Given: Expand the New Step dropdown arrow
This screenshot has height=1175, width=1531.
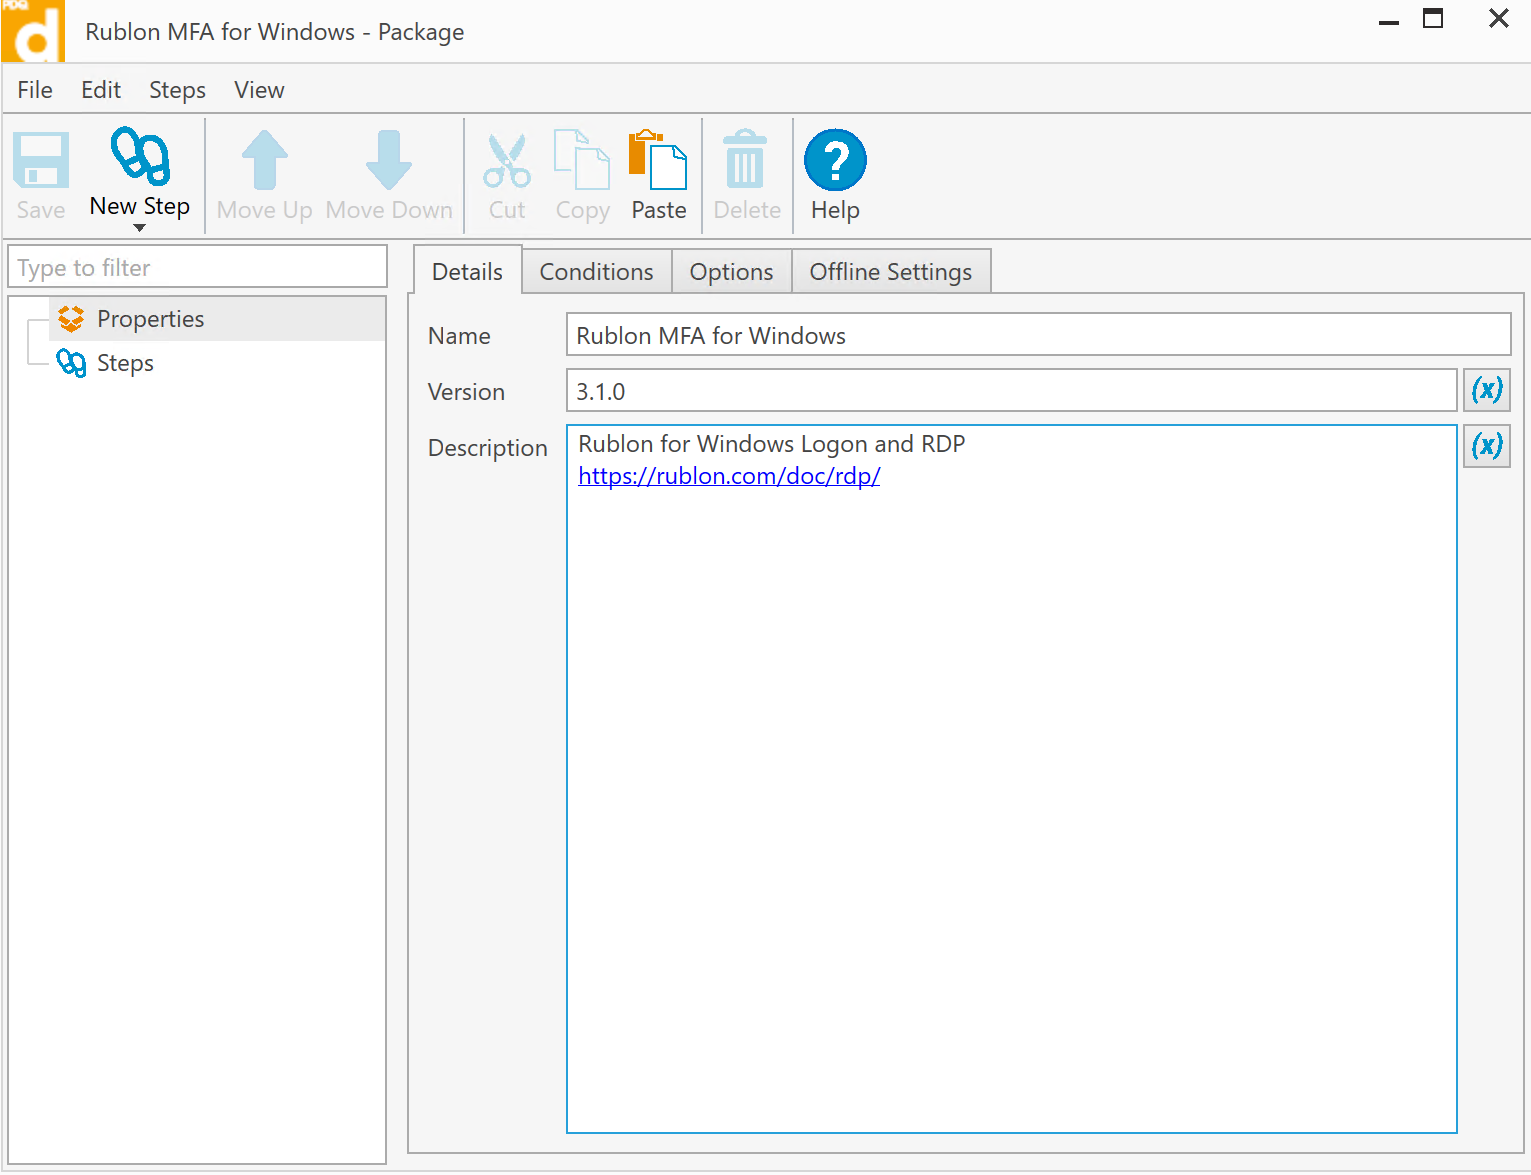Looking at the screenshot, I should pos(140,228).
